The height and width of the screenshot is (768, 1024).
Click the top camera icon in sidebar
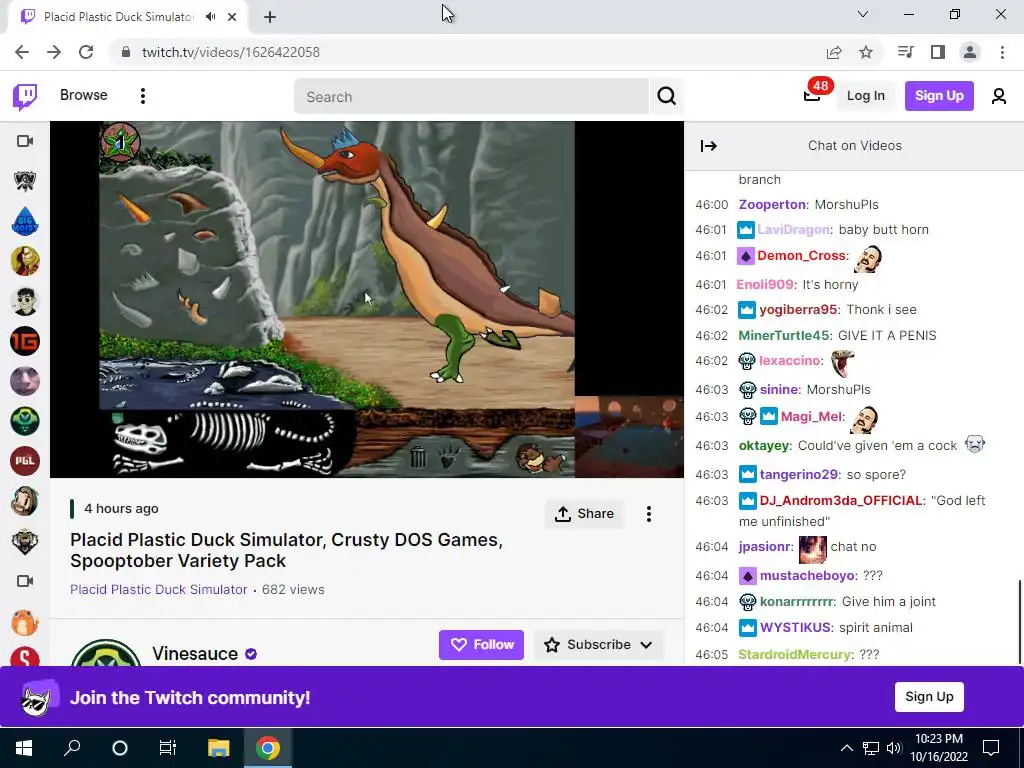click(25, 141)
